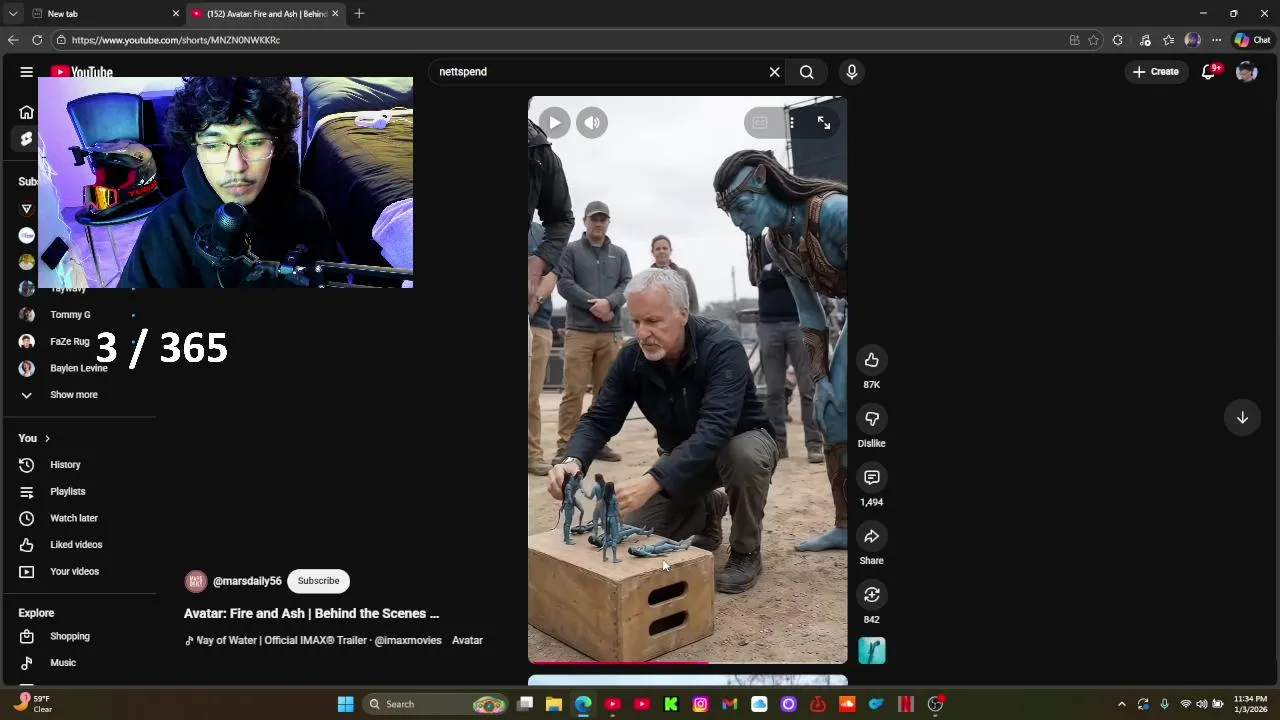Open History in sidebar
Screen dimensions: 1280x720
pos(65,465)
